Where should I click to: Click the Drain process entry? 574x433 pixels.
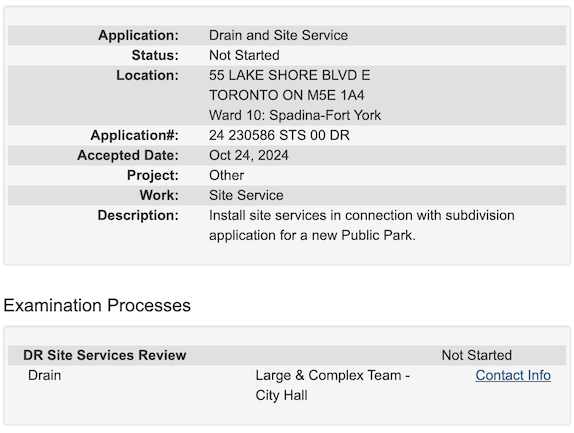(45, 375)
